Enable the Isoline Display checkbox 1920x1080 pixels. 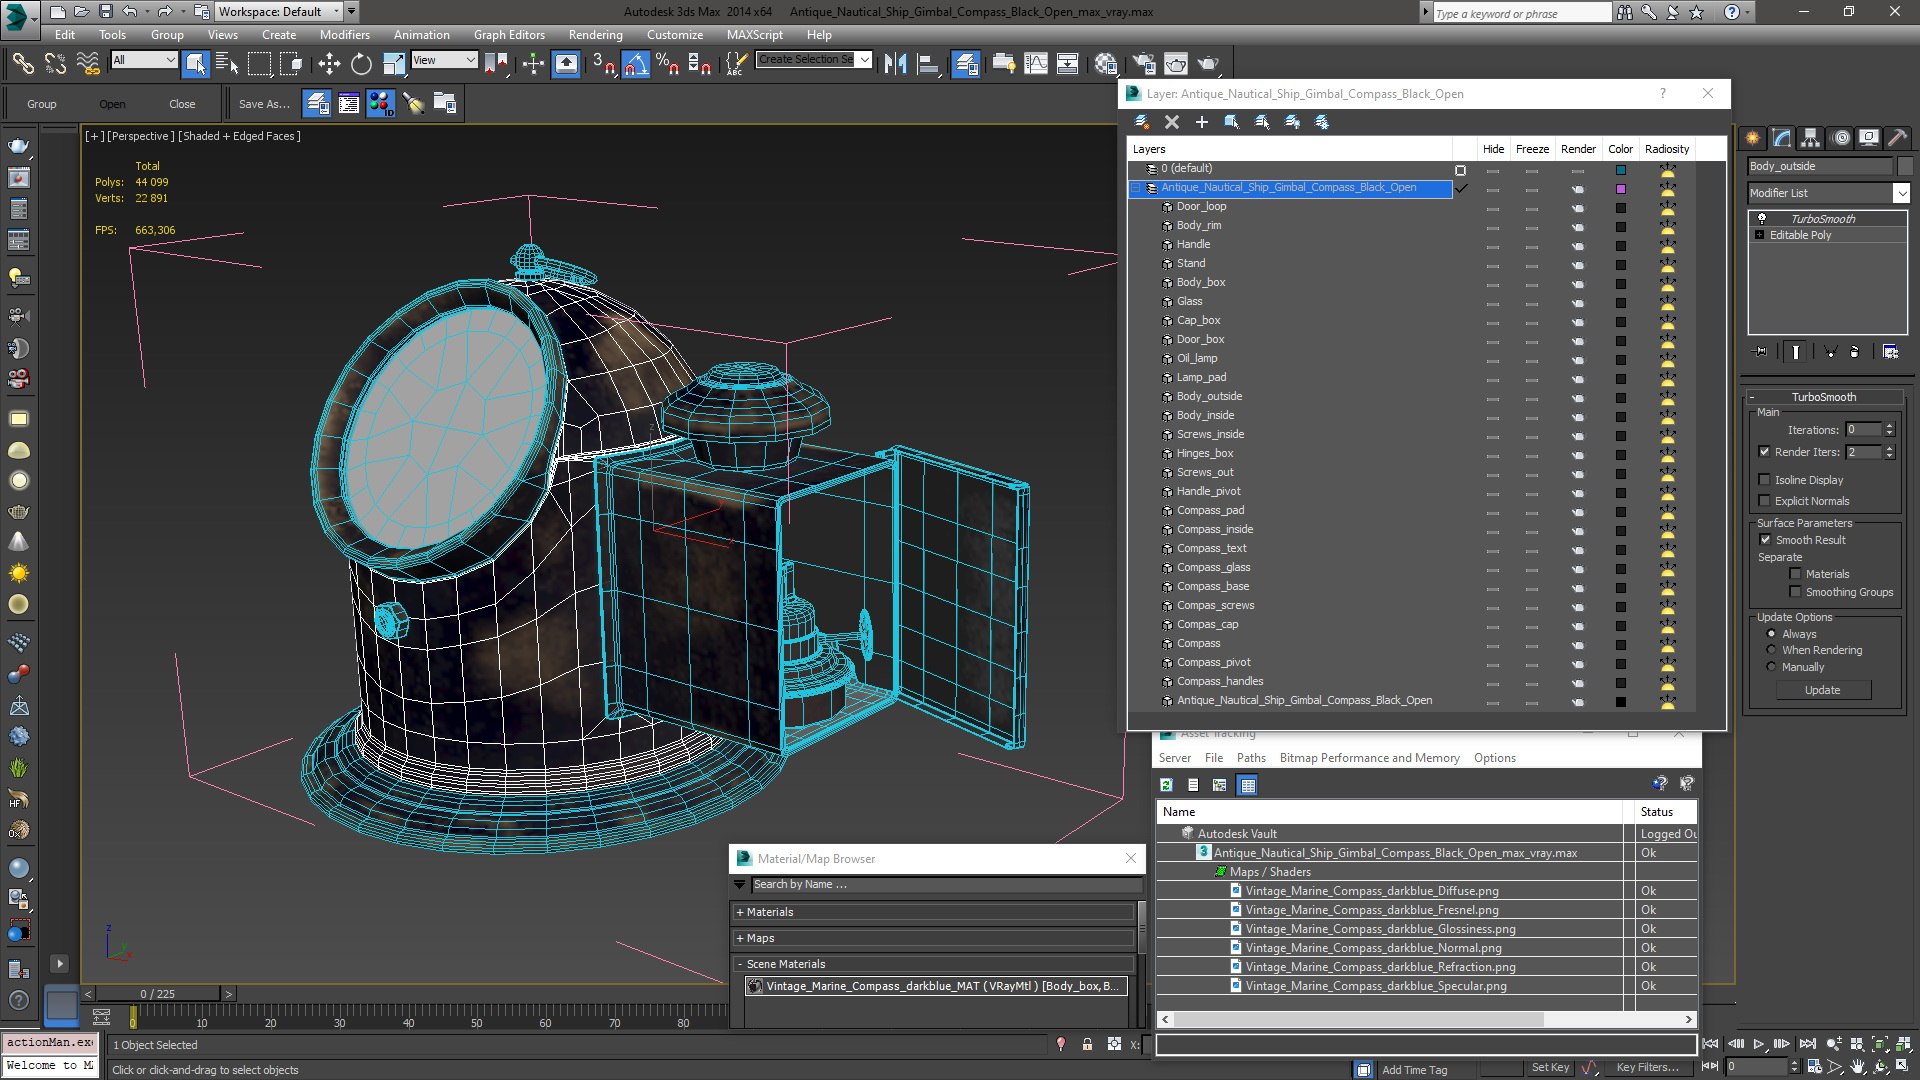tap(1765, 480)
